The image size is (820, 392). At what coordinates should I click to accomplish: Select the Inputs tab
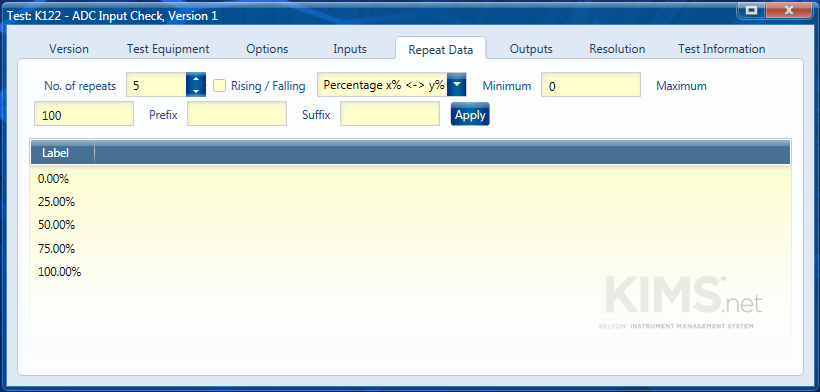pos(350,49)
